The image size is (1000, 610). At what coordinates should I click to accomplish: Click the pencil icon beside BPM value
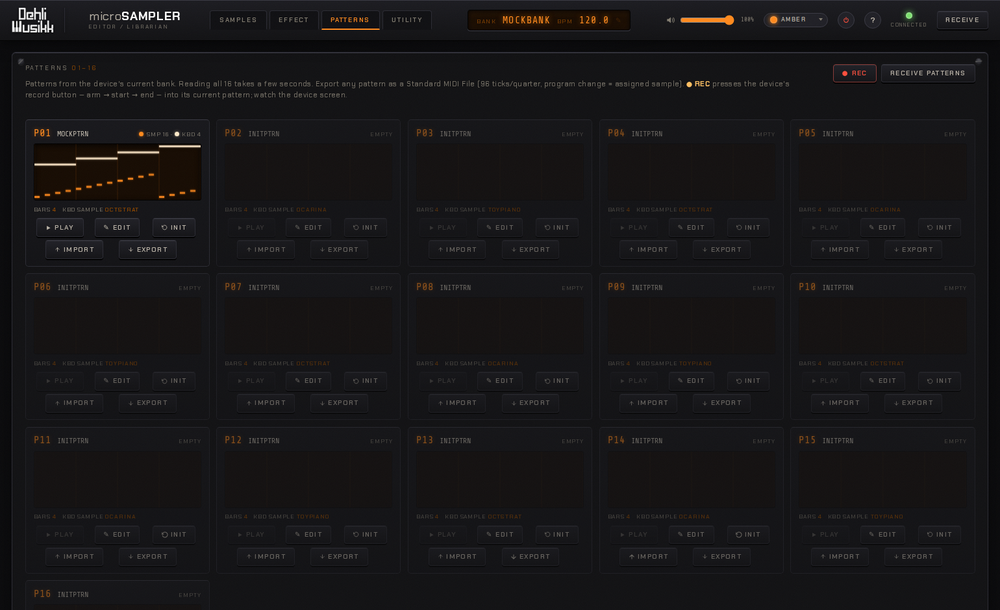point(618,20)
